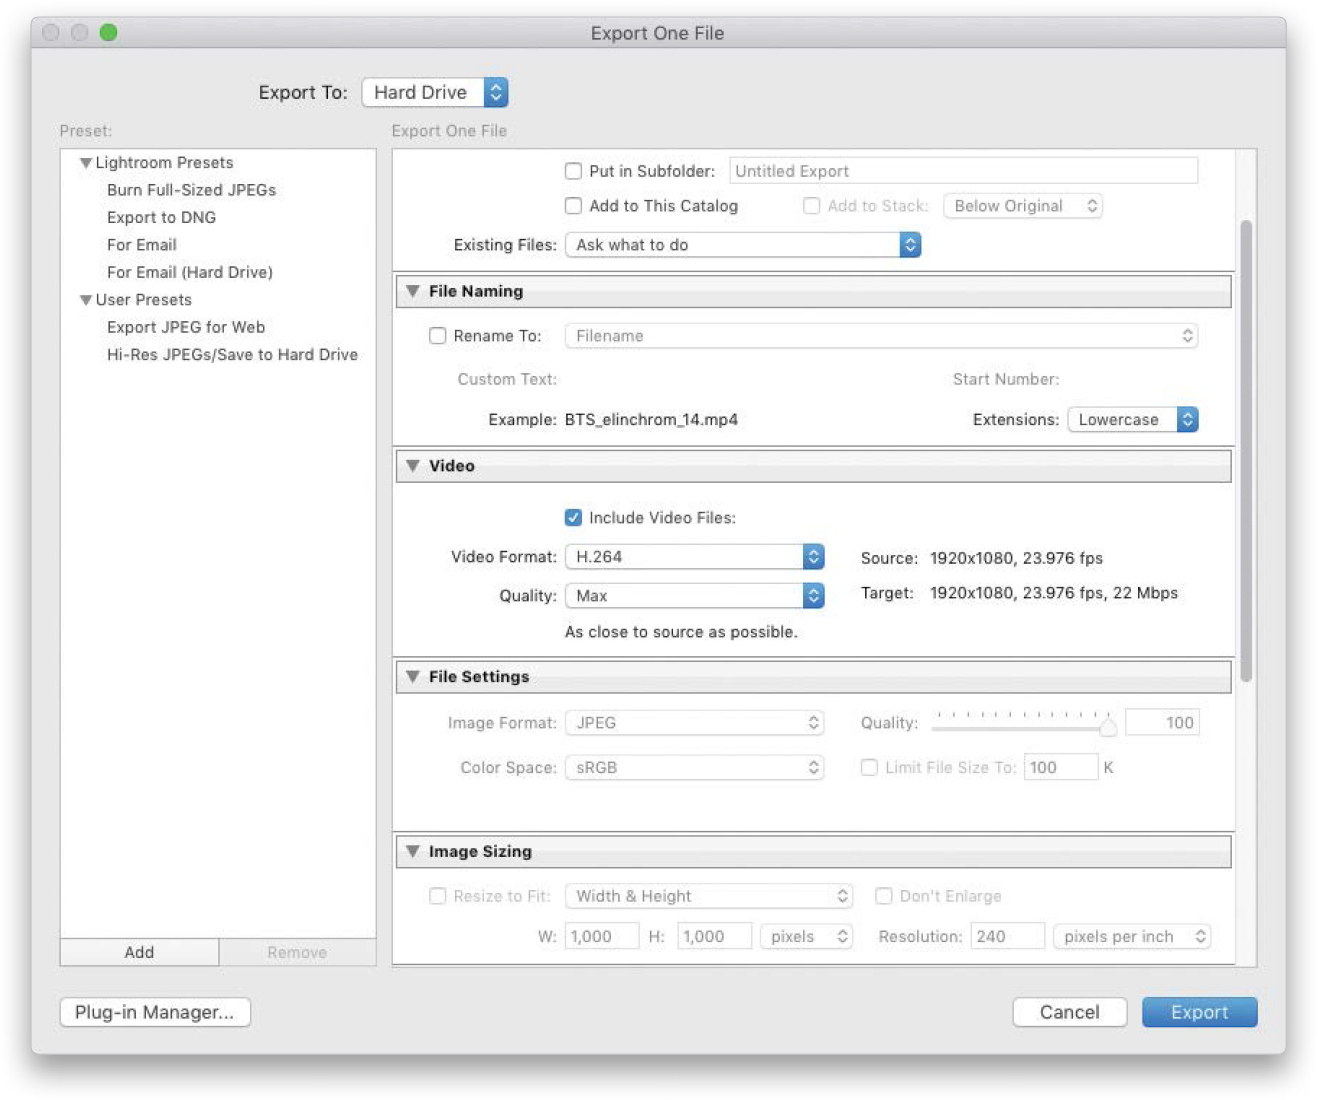The width and height of the screenshot is (1318, 1100).
Task: Cancel the export dialog
Action: coord(1069,1012)
